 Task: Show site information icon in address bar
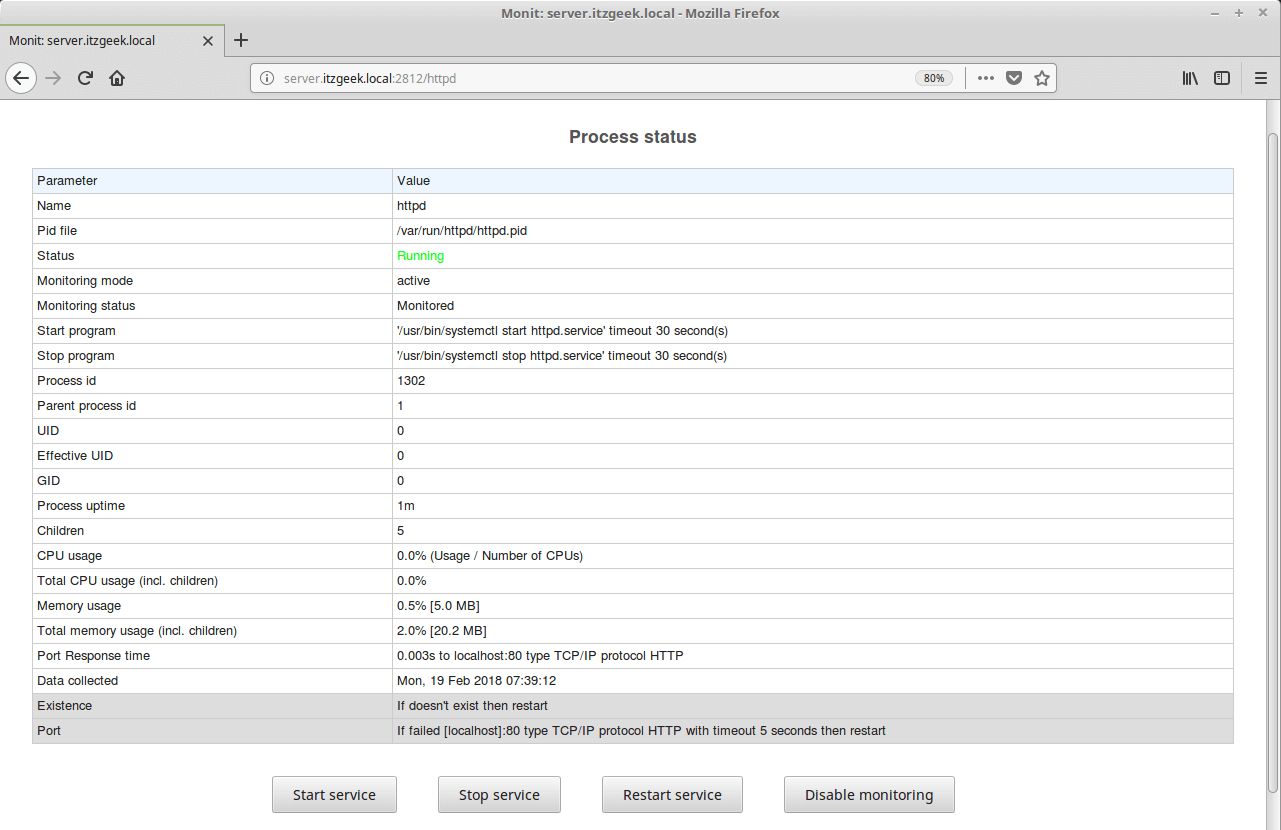click(266, 78)
